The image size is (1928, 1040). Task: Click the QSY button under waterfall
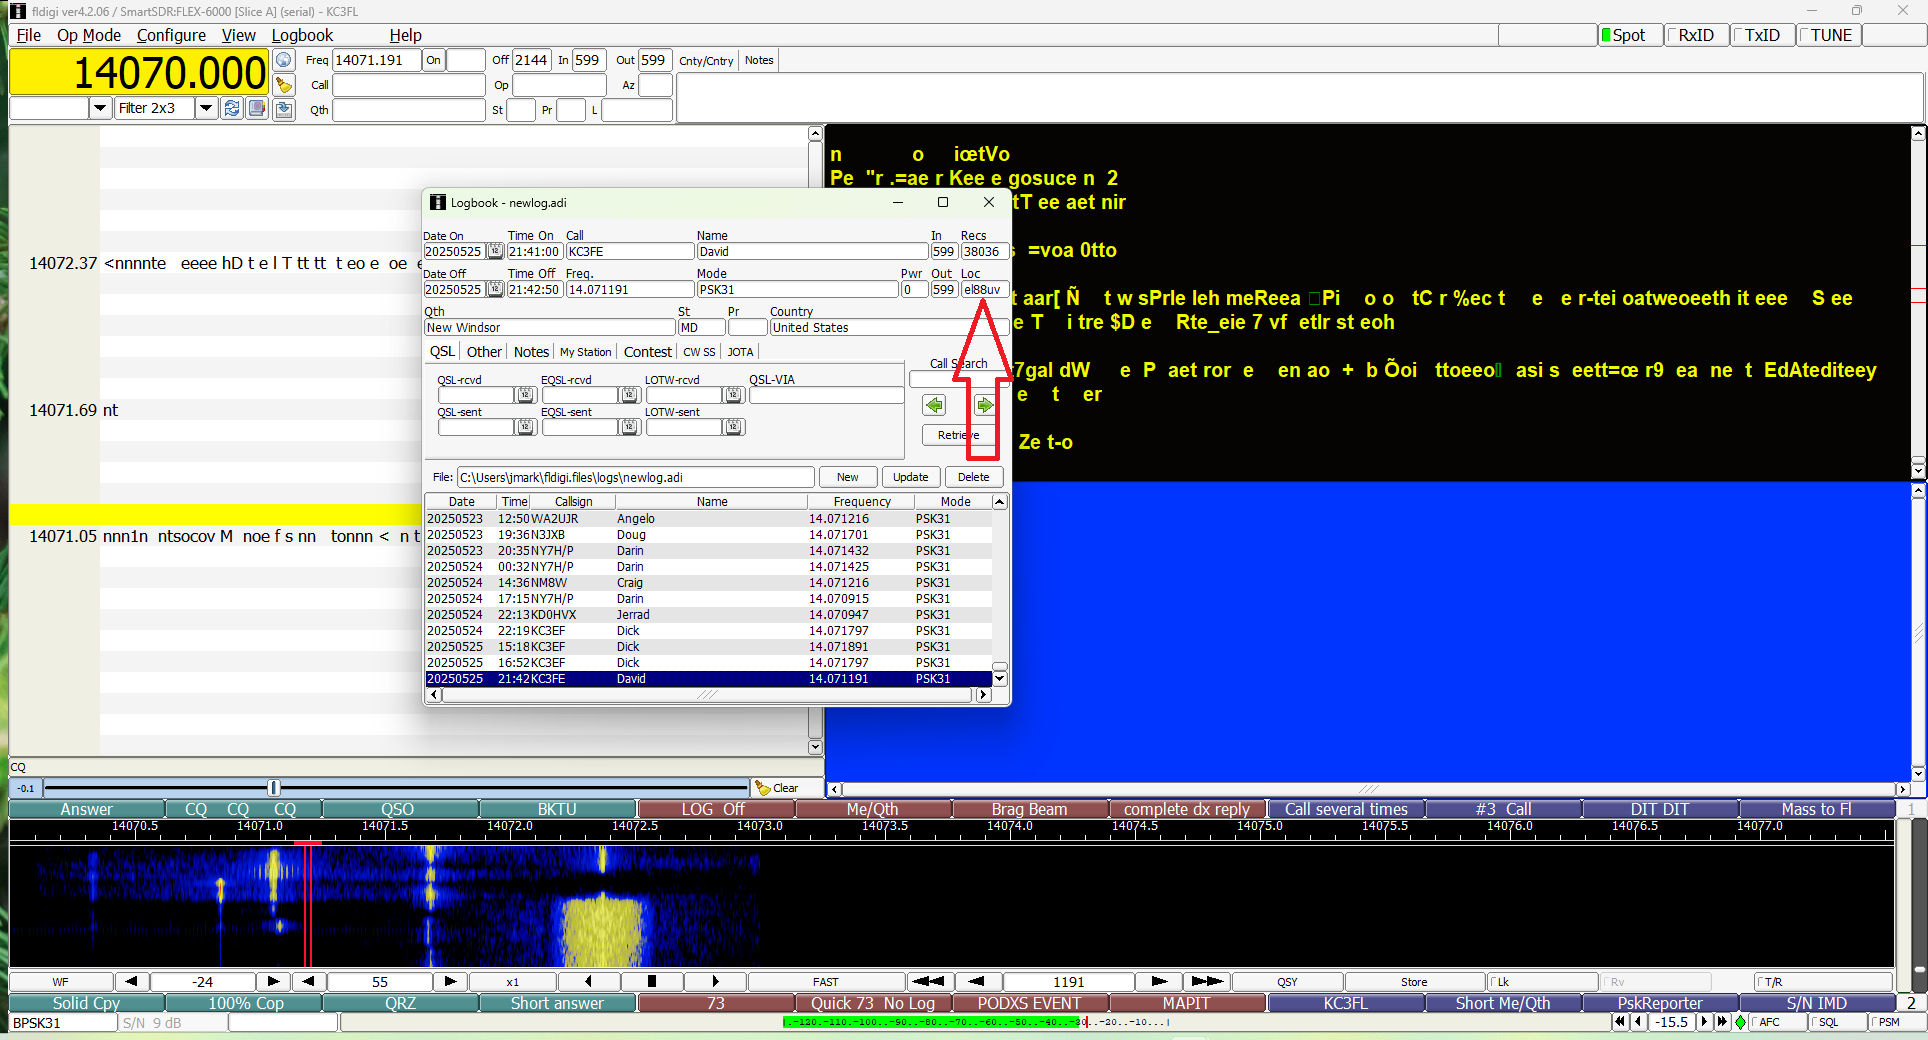pos(1287,982)
